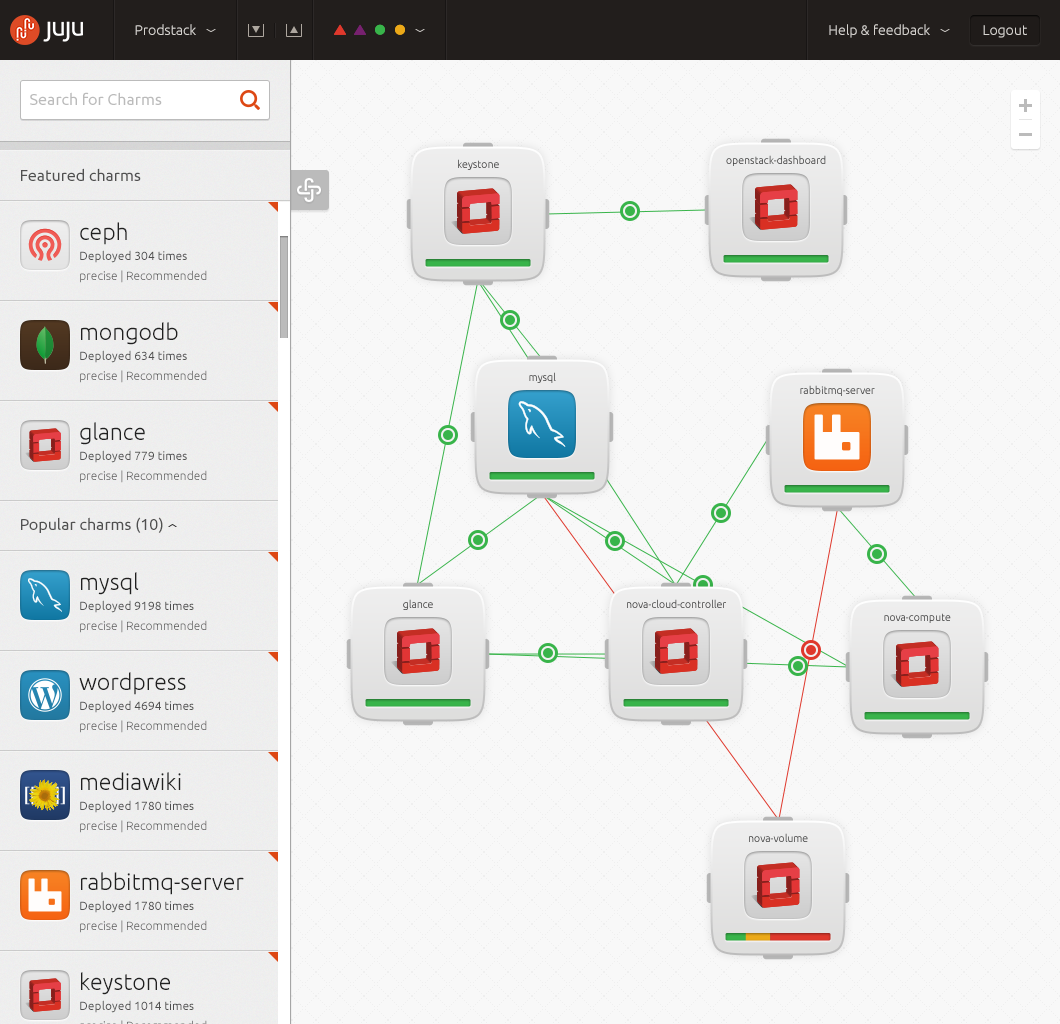Click relation marker between keystone and glance
This screenshot has height=1024, width=1060.
coord(448,435)
